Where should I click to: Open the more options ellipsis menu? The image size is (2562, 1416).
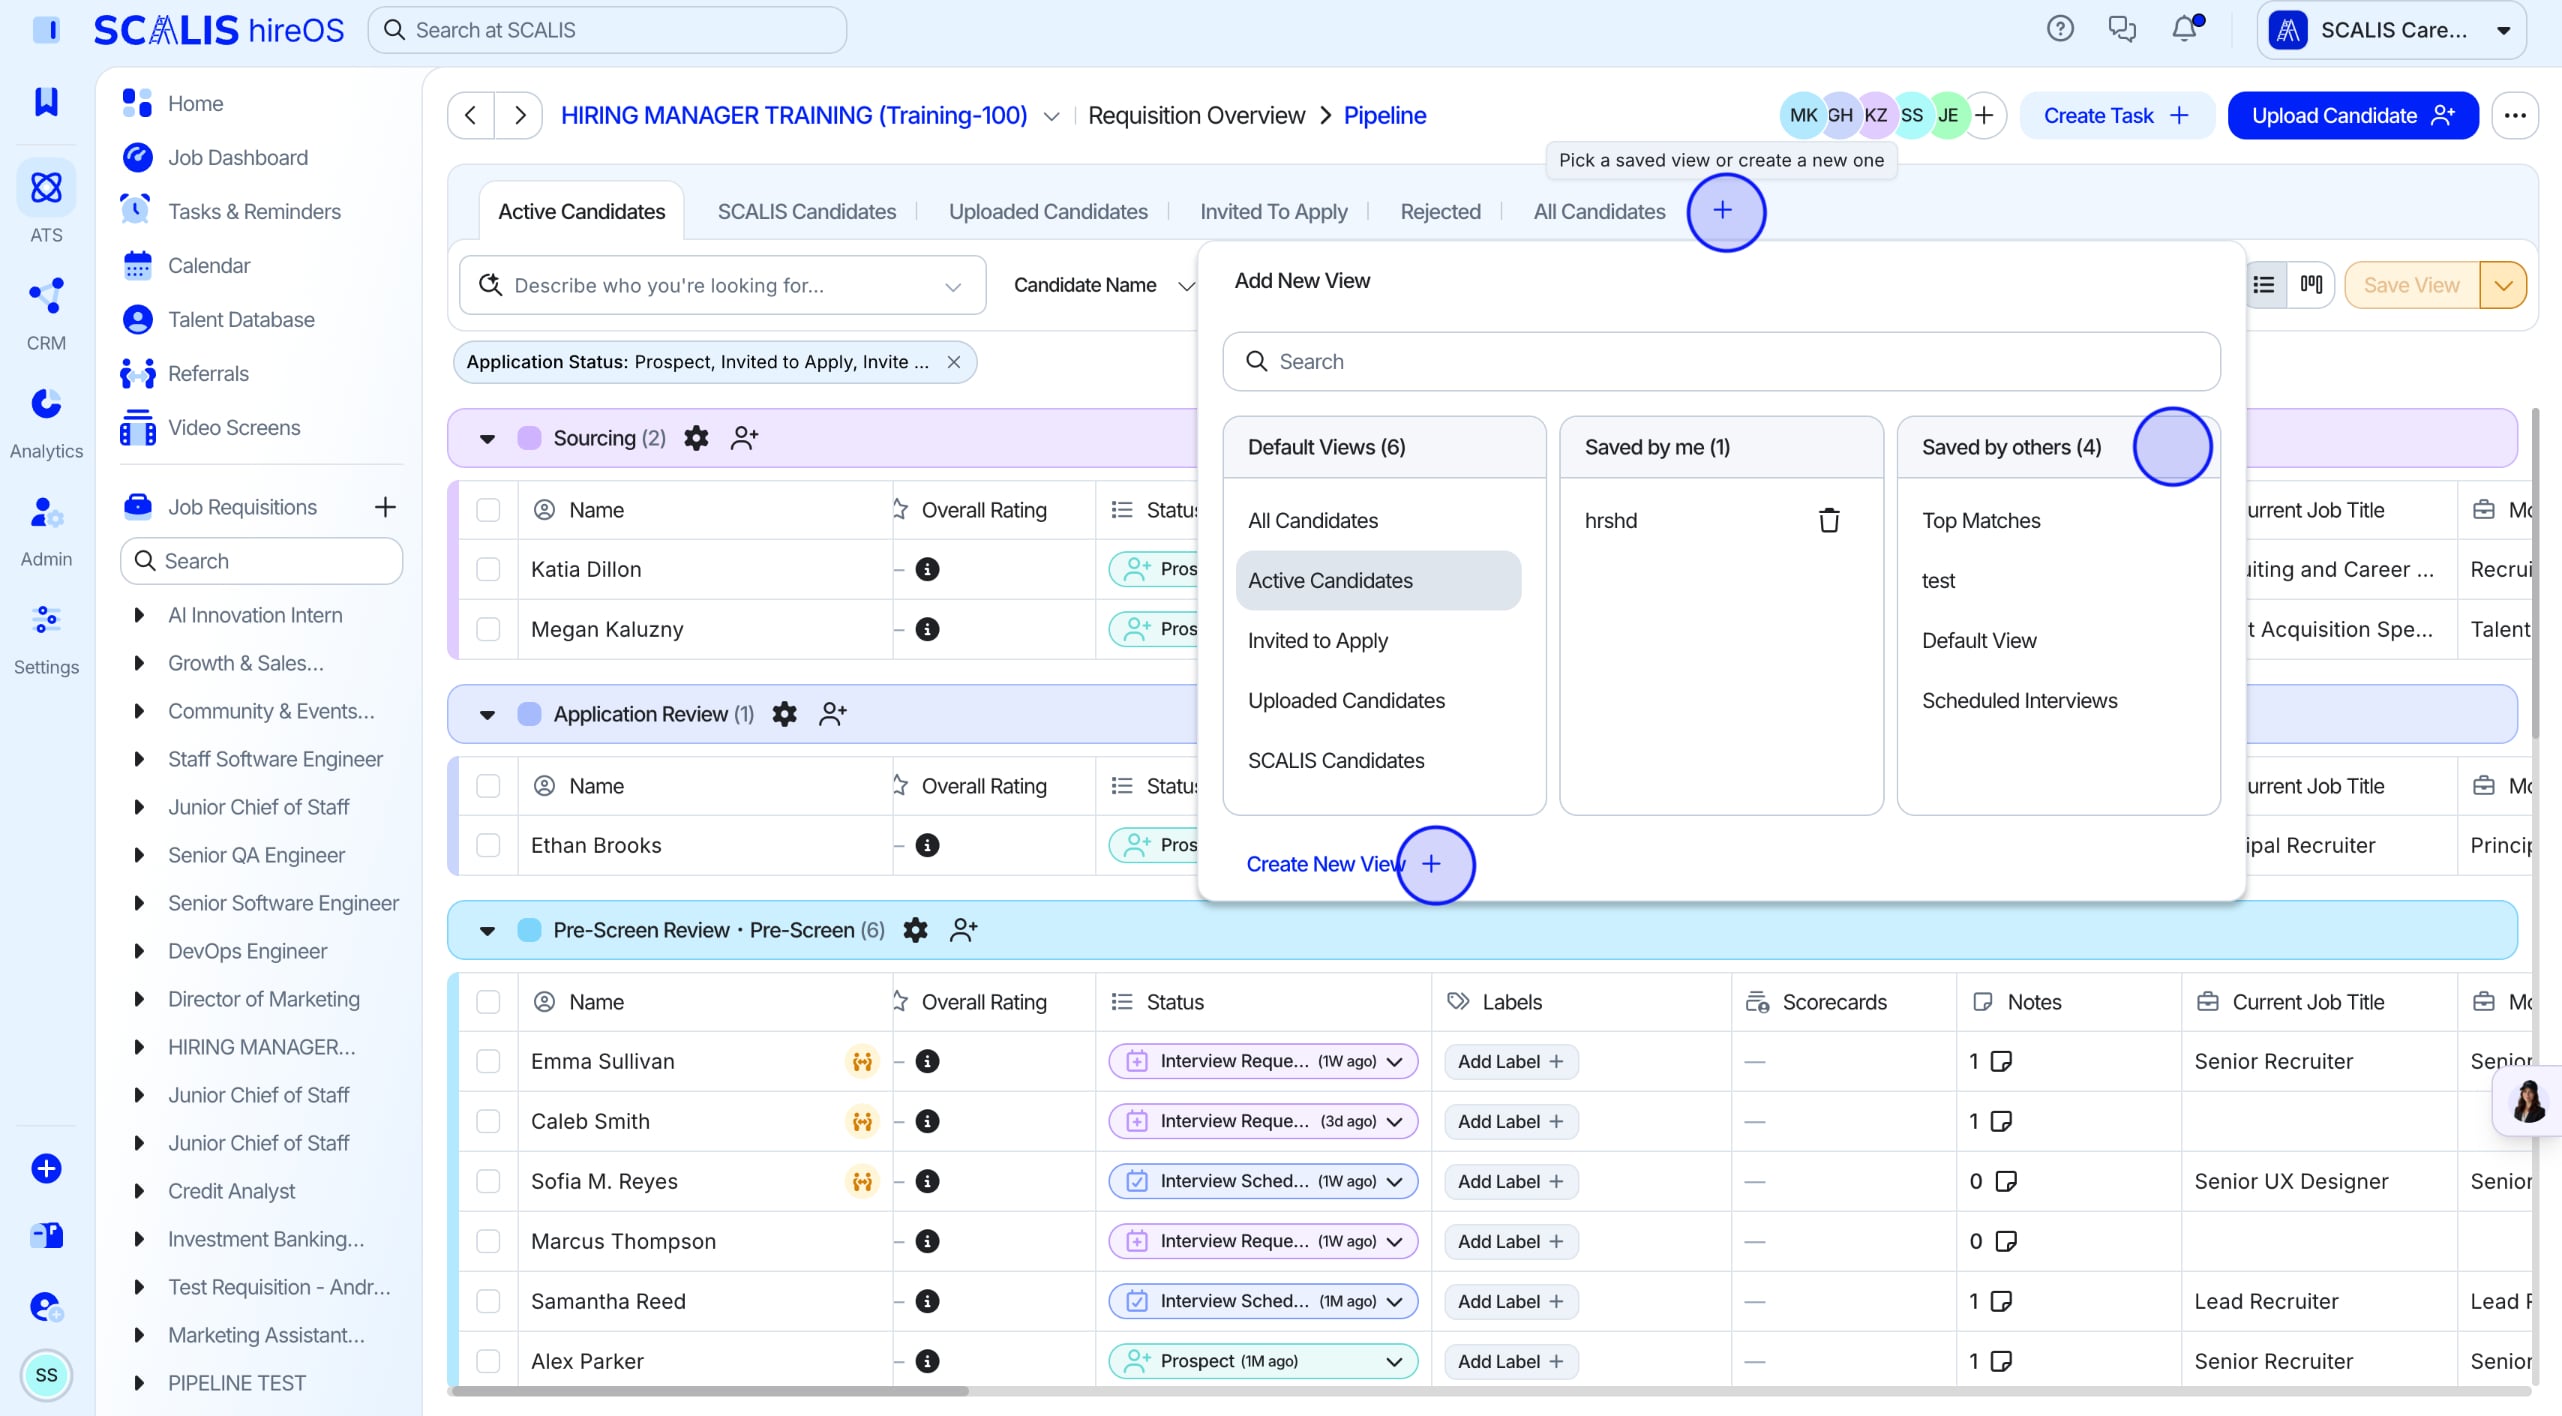click(x=2515, y=116)
